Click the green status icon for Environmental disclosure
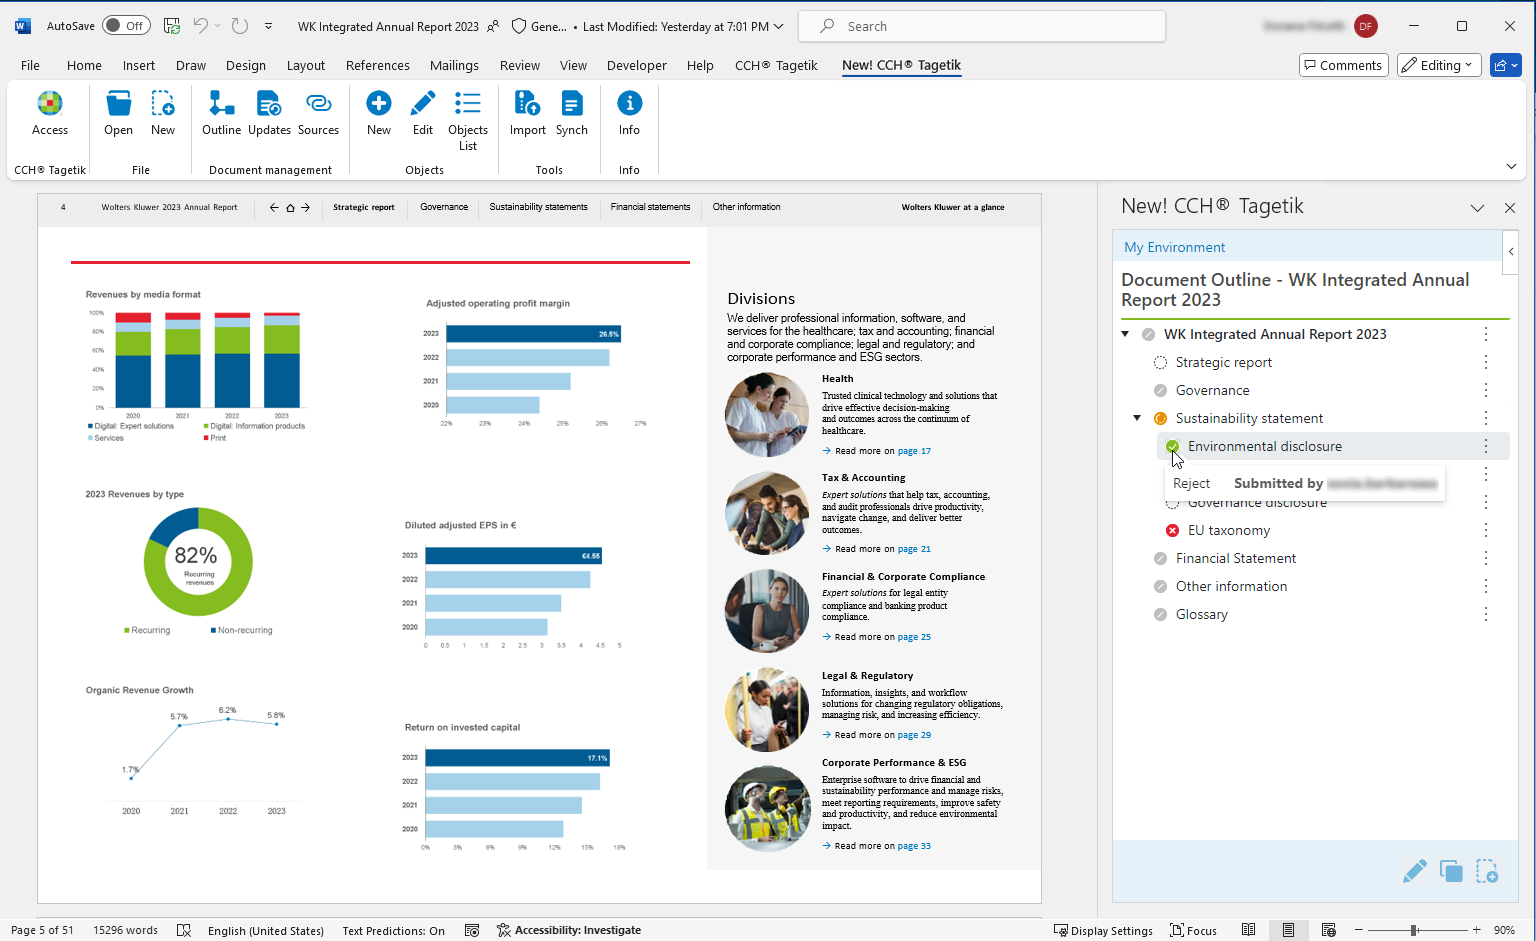The image size is (1536, 941). tap(1172, 446)
